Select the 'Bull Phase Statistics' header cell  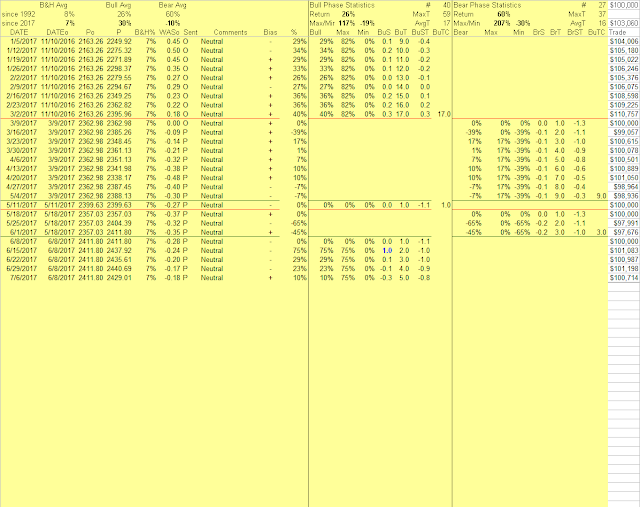342,5
